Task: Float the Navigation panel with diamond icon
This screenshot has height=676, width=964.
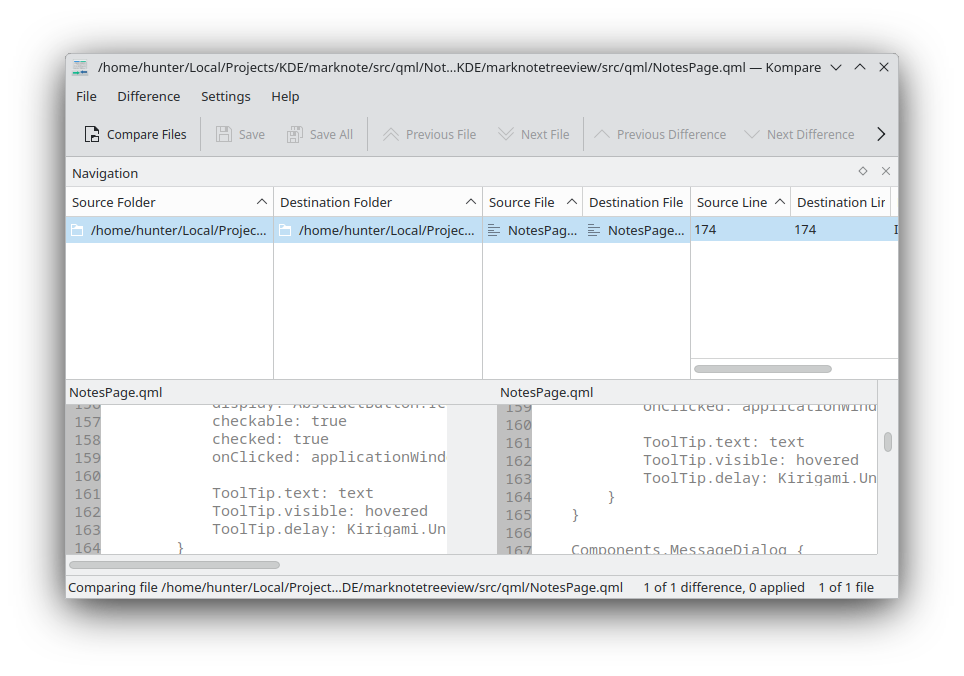Action: (863, 171)
